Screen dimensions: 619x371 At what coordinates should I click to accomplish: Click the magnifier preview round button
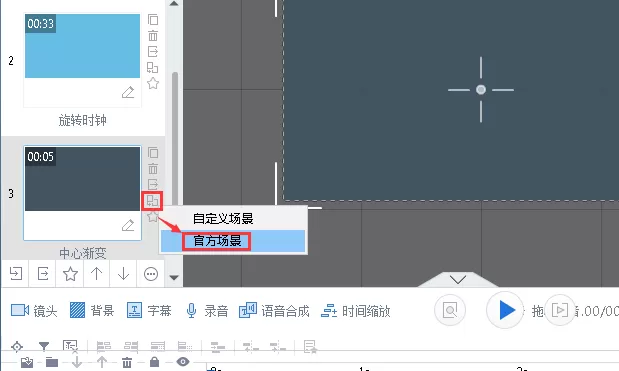pos(450,310)
